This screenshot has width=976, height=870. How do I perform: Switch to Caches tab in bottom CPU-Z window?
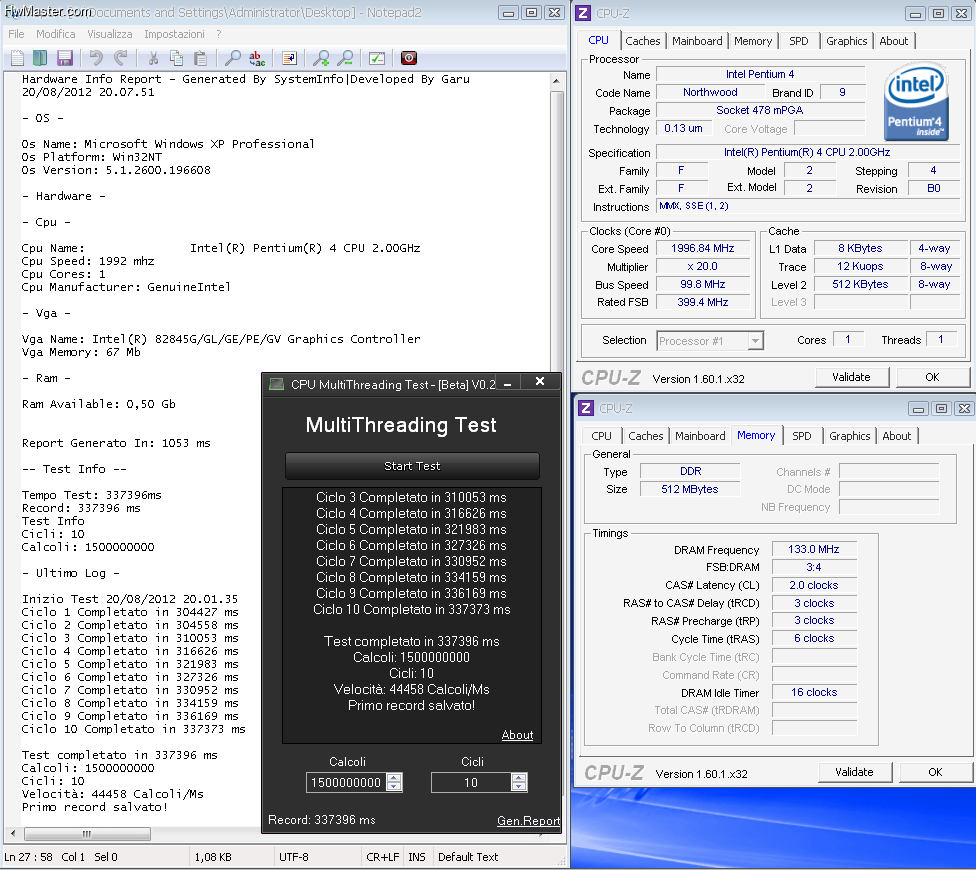click(645, 436)
